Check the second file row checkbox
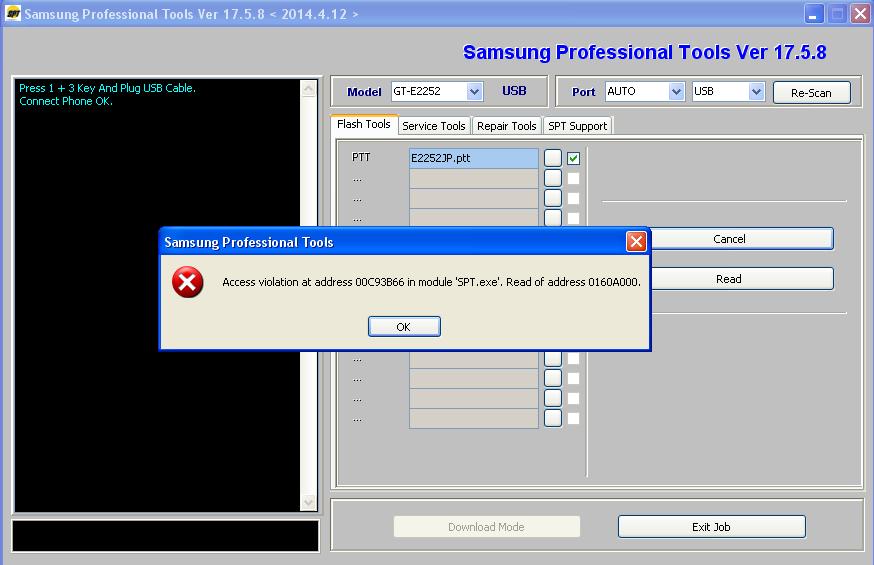Image resolution: width=874 pixels, height=565 pixels. (x=574, y=178)
